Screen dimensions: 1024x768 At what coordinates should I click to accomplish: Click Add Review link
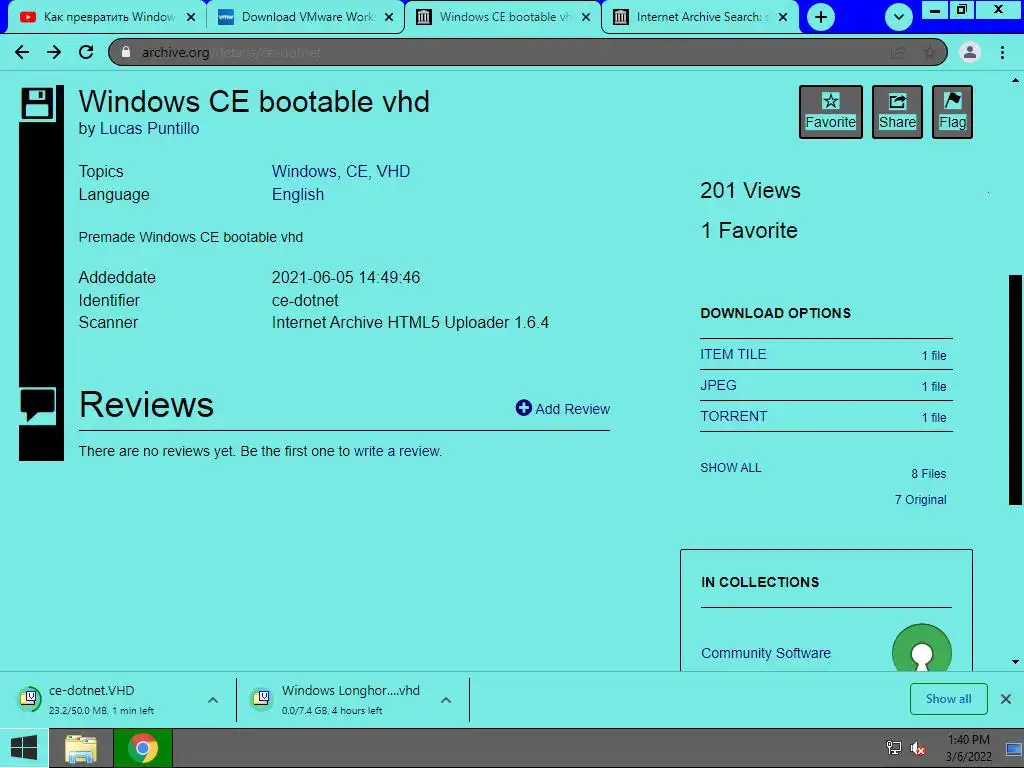(x=562, y=409)
